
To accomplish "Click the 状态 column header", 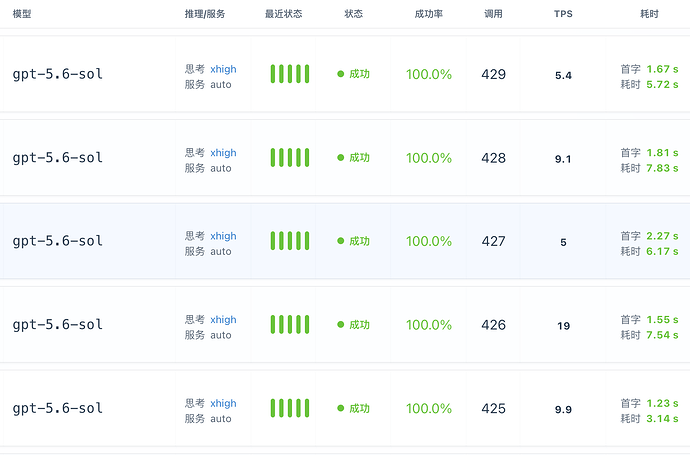I will pyautogui.click(x=353, y=14).
